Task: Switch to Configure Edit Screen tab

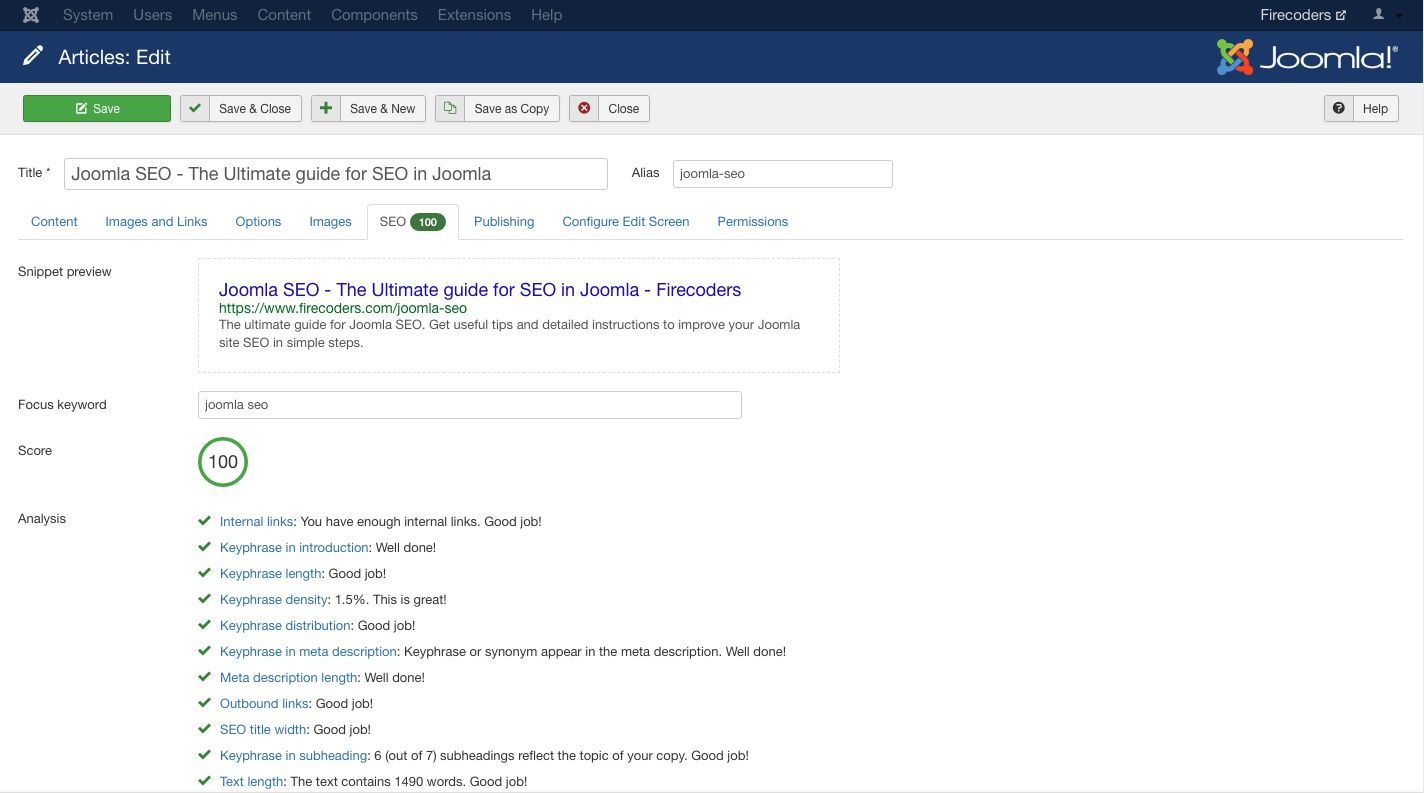Action: pyautogui.click(x=626, y=221)
